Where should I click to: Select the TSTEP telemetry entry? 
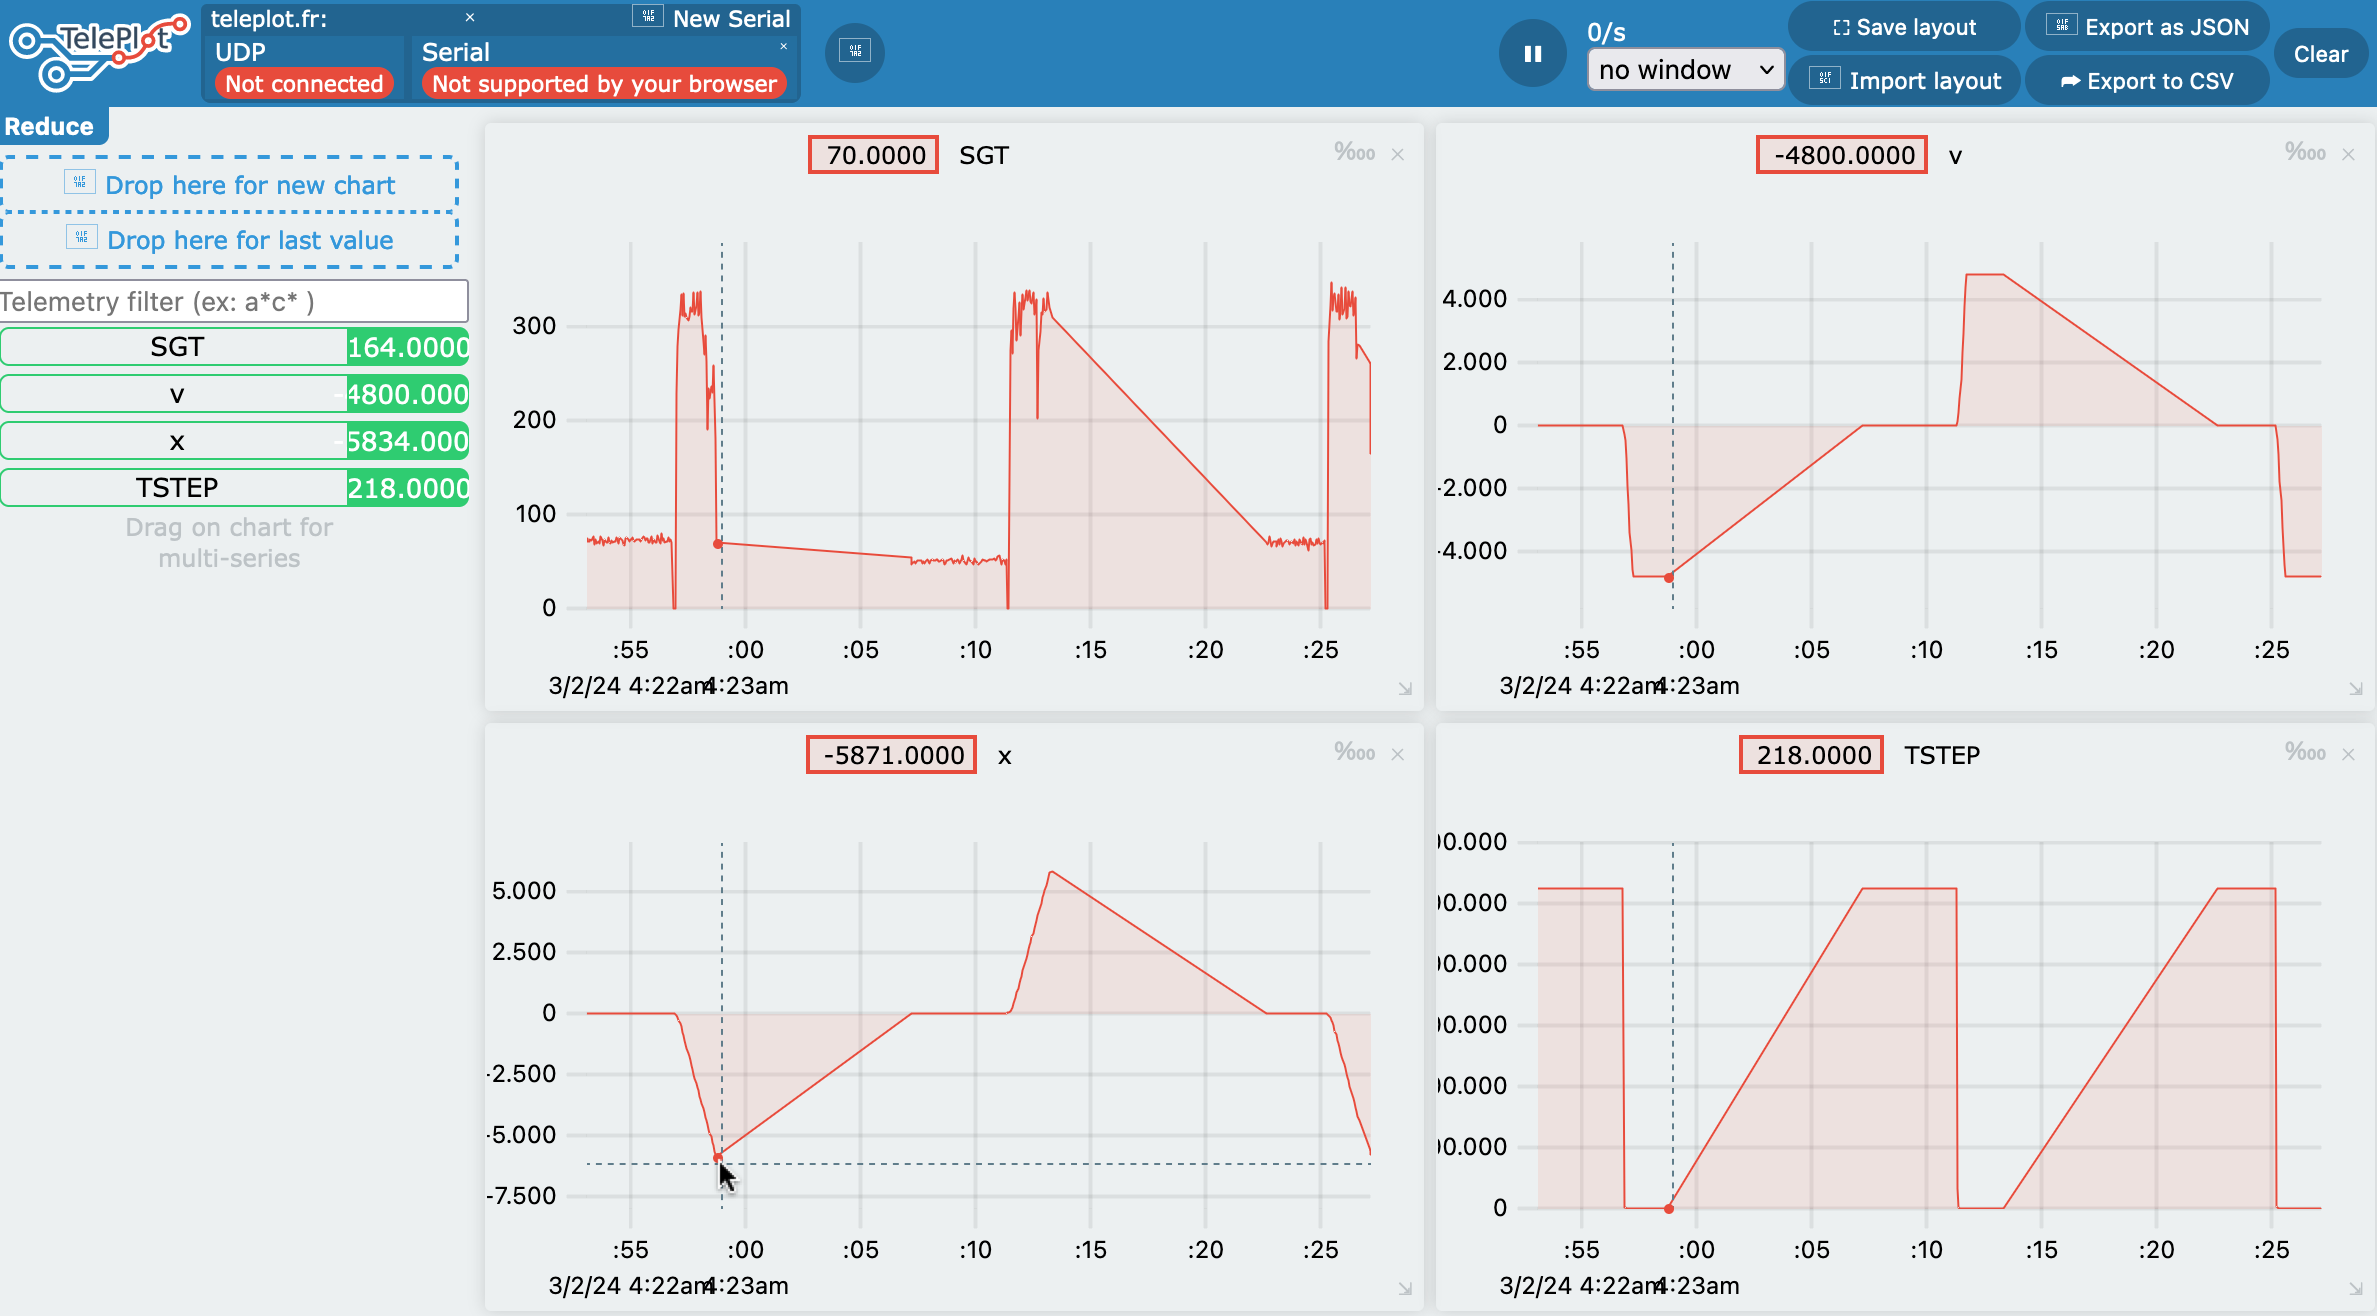(177, 488)
